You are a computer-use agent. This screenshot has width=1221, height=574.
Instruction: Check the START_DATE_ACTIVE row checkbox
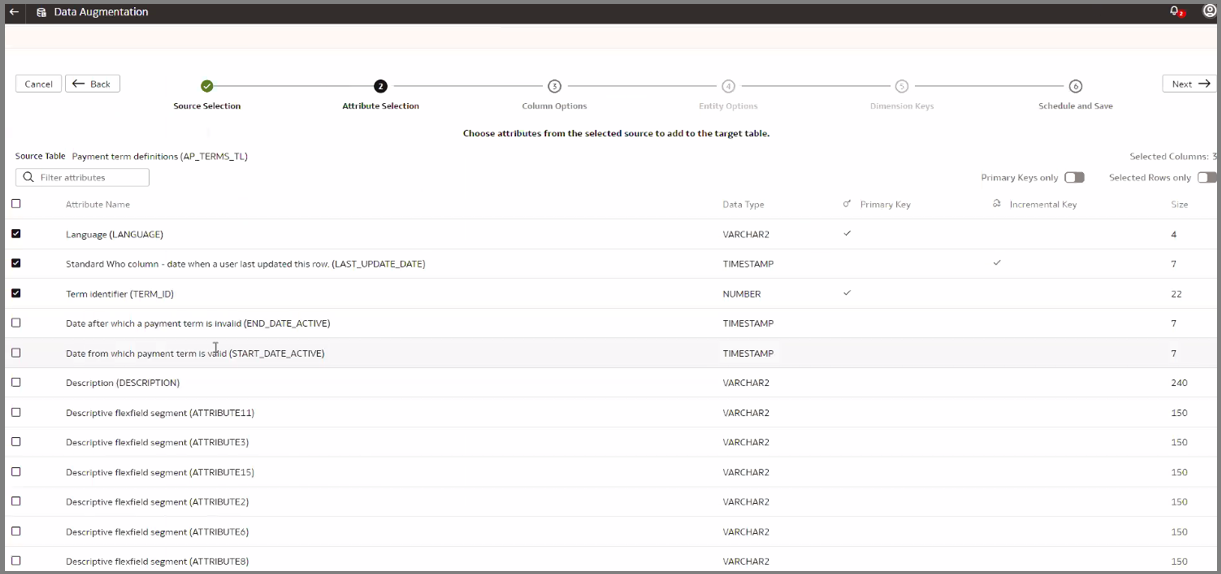[x=16, y=353]
